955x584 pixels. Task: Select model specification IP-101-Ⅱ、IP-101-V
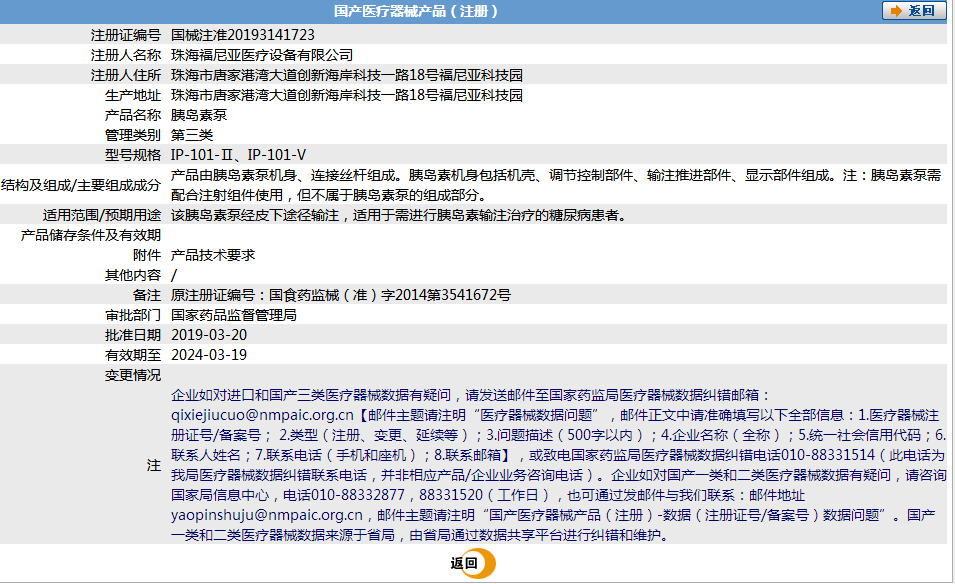[x=237, y=155]
